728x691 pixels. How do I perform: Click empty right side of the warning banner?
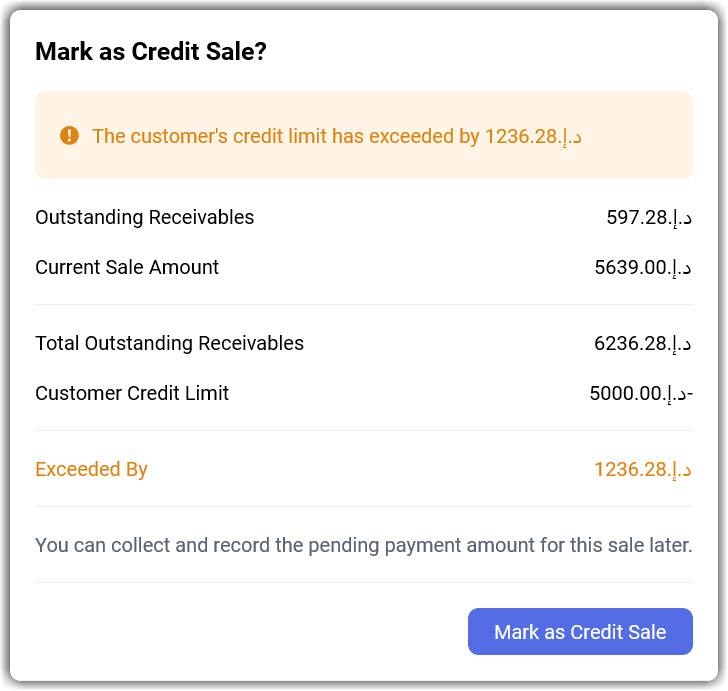pos(640,136)
